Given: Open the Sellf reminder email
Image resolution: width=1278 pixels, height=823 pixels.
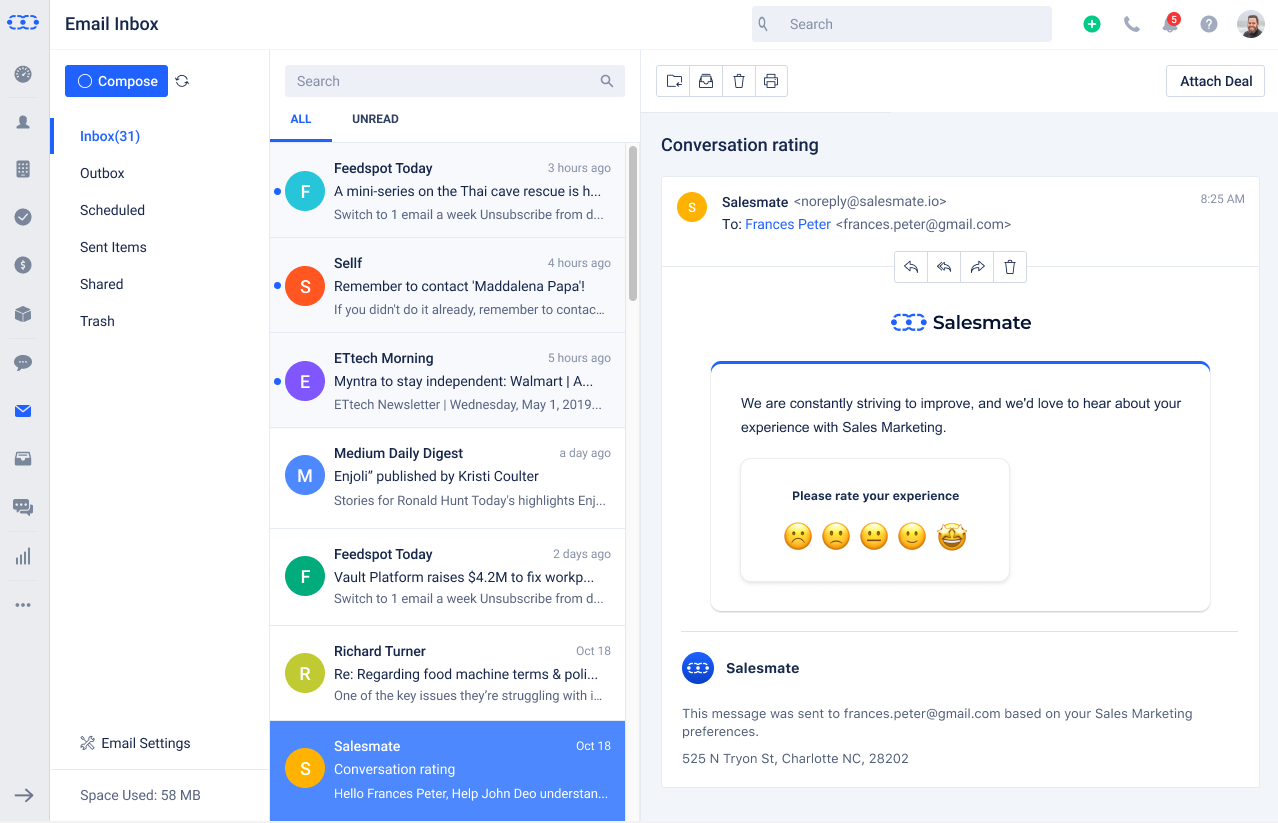Looking at the screenshot, I should pos(448,285).
